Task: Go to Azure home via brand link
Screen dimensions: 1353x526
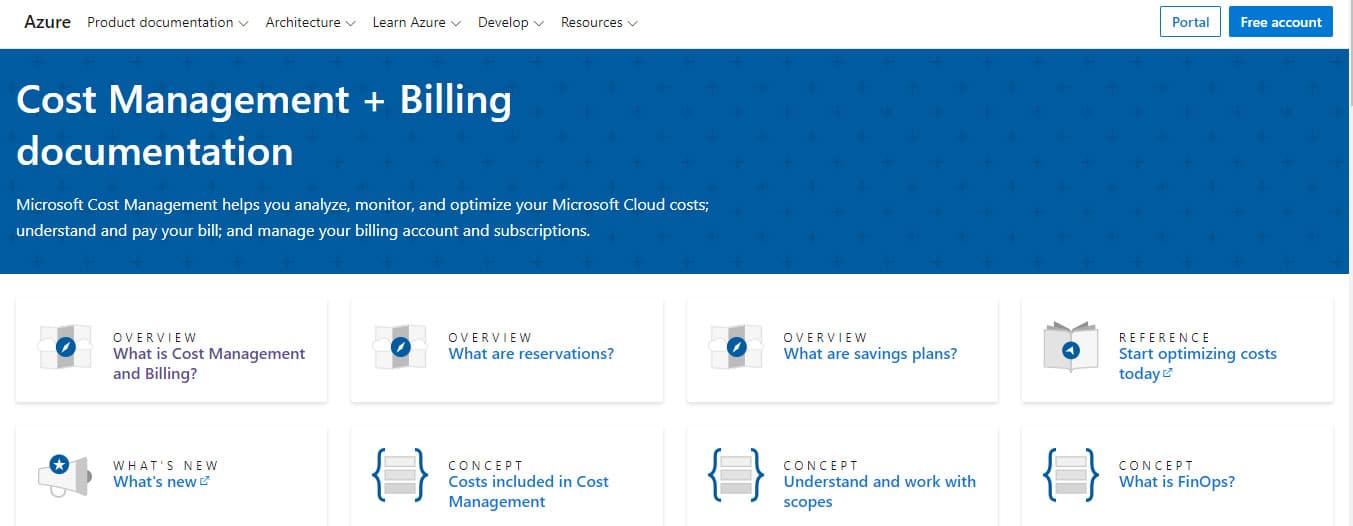Action: 47,22
